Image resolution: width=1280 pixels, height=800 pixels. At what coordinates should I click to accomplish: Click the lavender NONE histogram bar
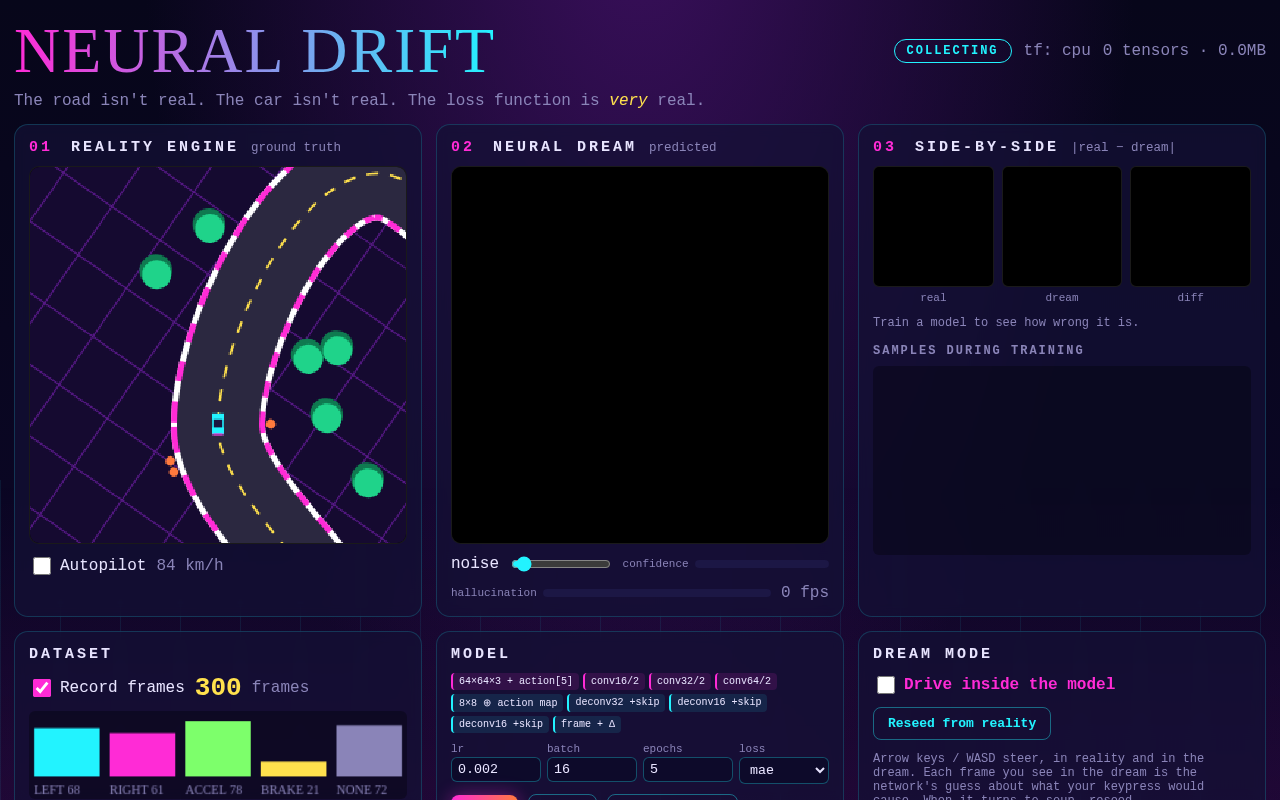point(369,751)
